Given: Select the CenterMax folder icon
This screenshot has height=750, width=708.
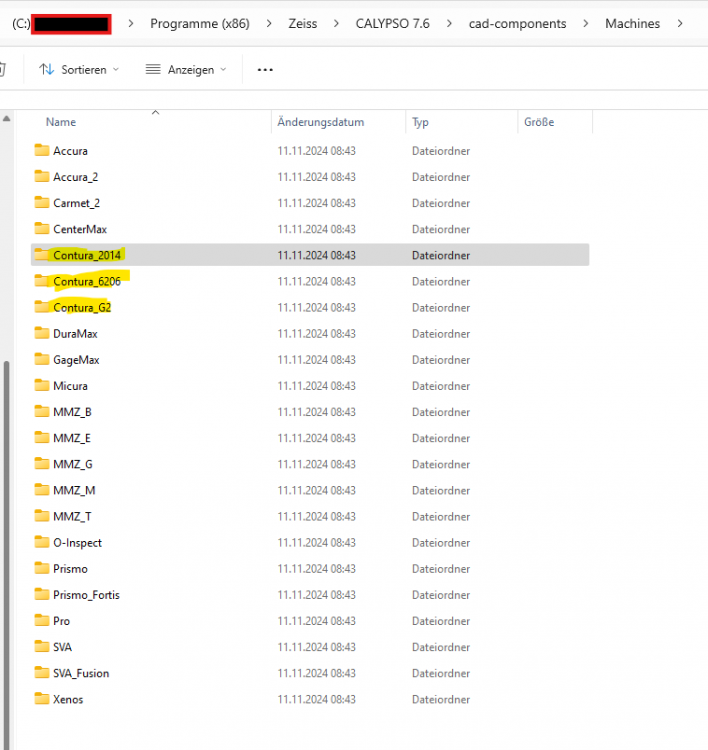Looking at the screenshot, I should 42,229.
